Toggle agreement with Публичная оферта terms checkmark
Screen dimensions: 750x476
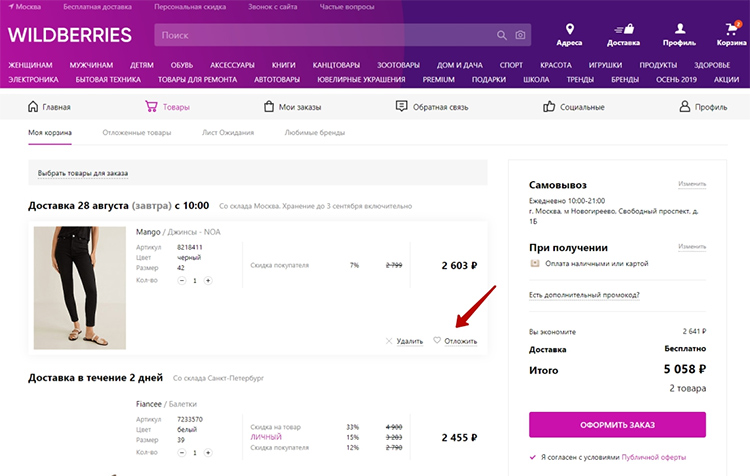tap(531, 457)
